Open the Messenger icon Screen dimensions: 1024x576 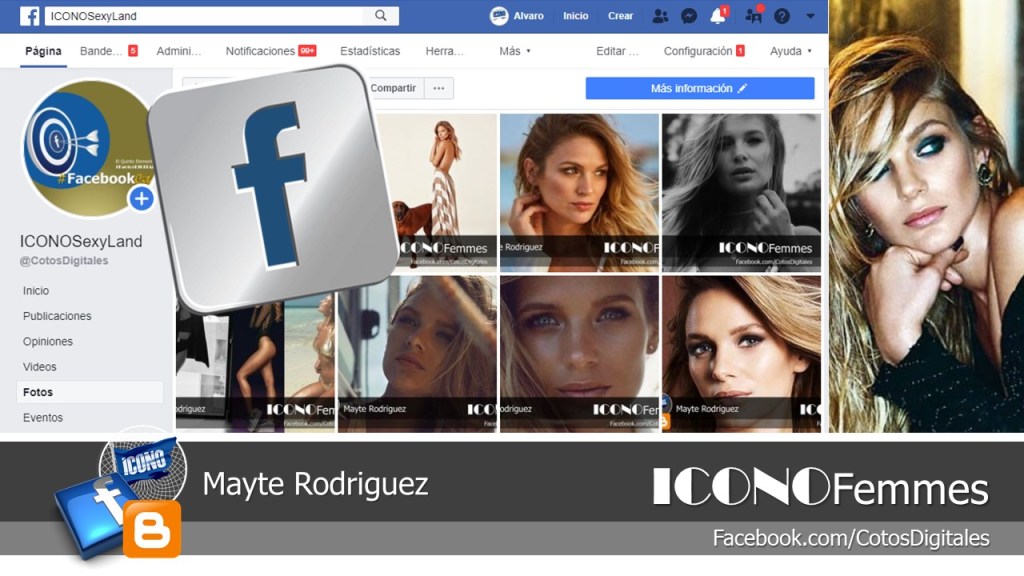689,16
